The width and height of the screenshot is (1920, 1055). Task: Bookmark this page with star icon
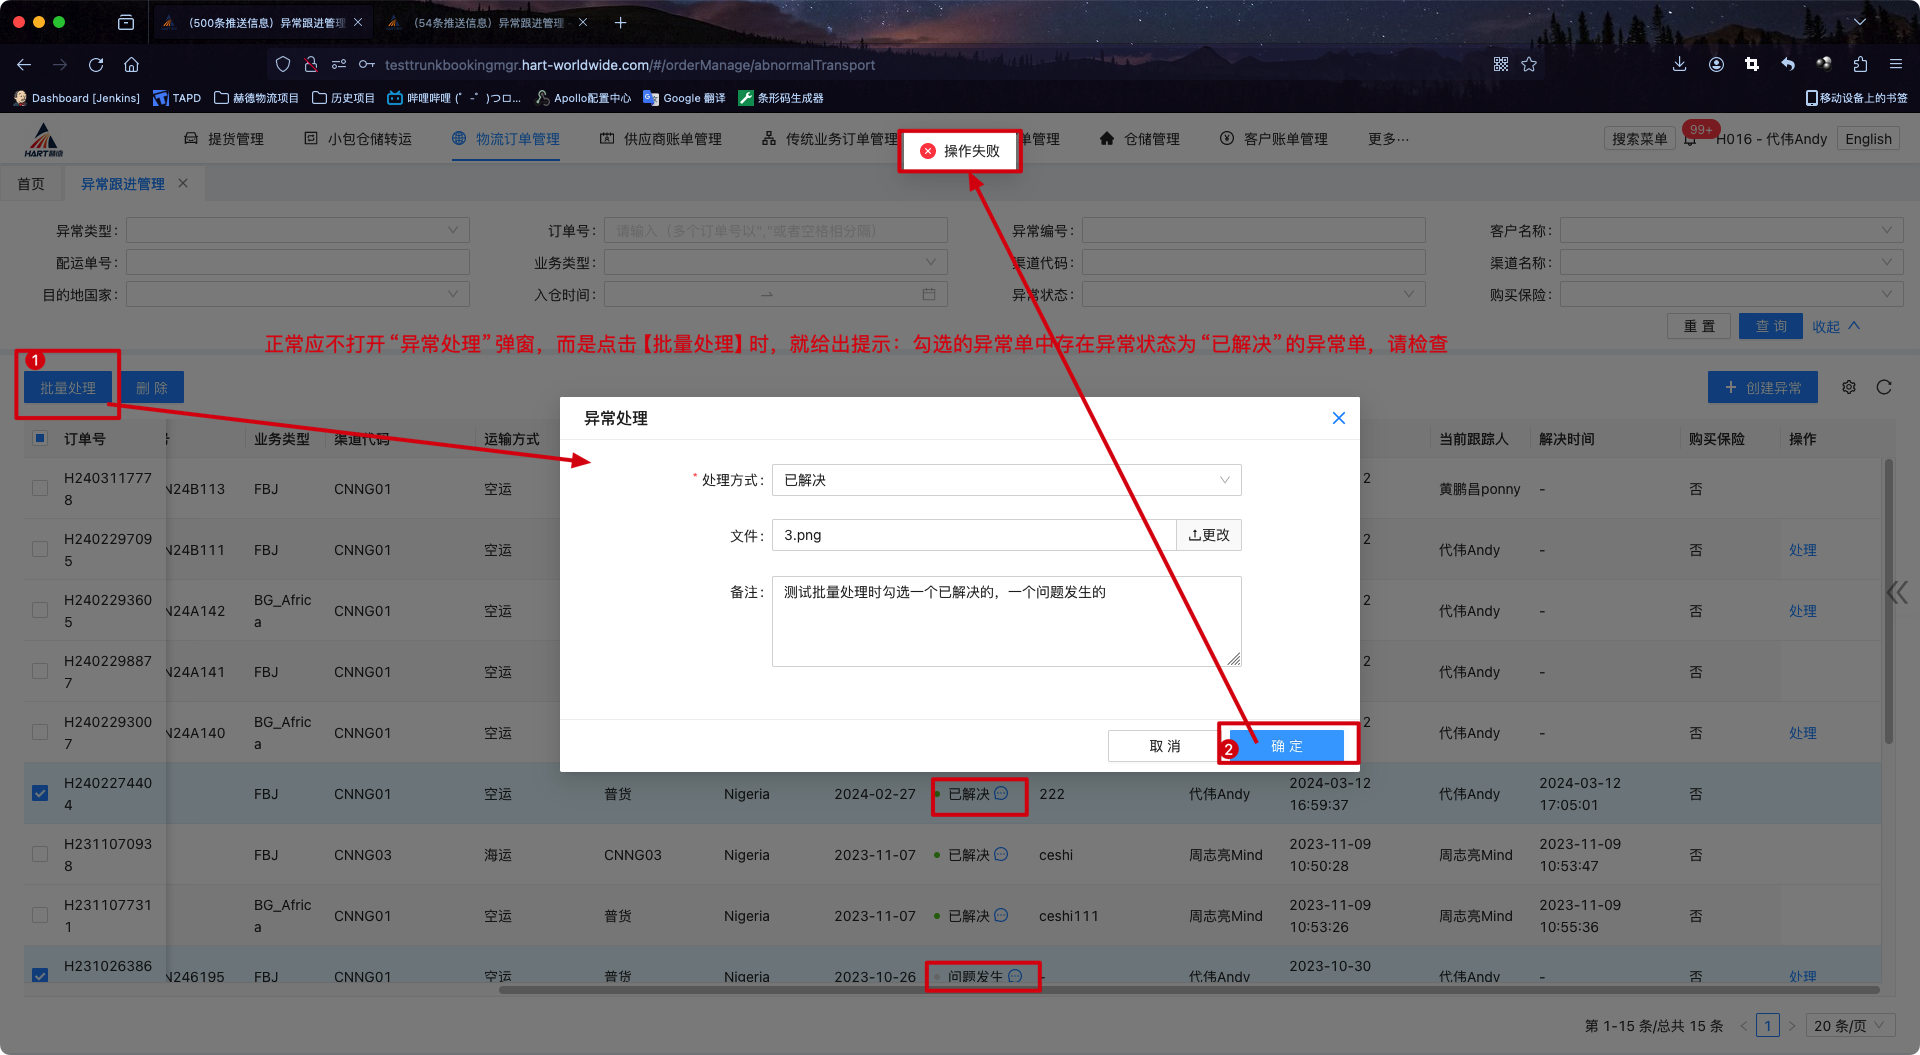[1529, 65]
